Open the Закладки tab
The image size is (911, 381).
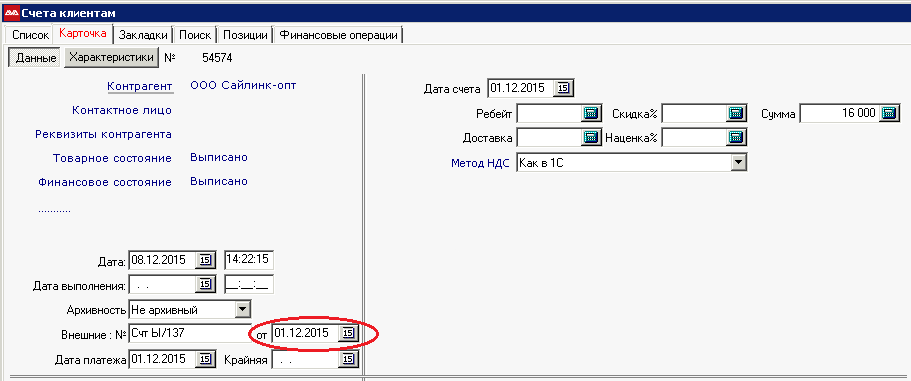pyautogui.click(x=143, y=35)
